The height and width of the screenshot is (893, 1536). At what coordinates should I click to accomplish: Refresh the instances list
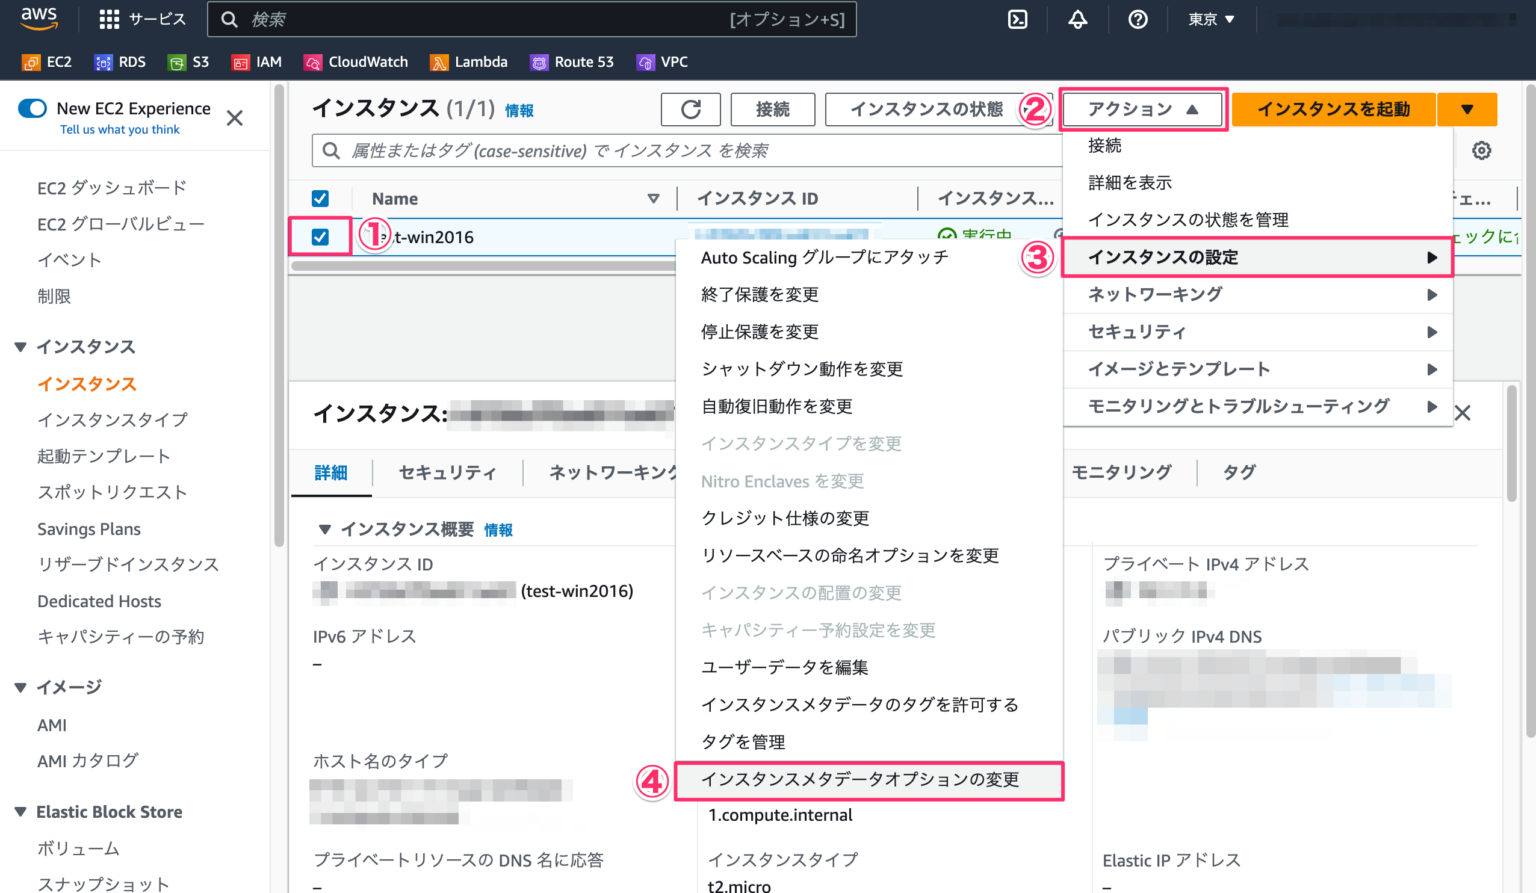690,109
